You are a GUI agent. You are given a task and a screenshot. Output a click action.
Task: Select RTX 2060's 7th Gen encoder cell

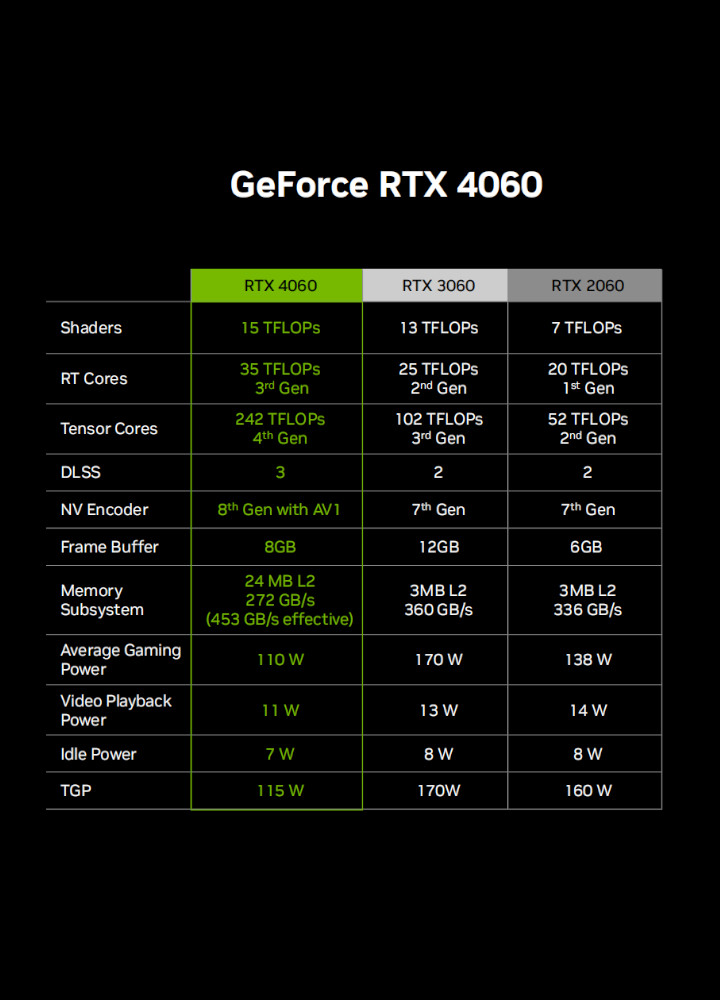click(x=585, y=510)
